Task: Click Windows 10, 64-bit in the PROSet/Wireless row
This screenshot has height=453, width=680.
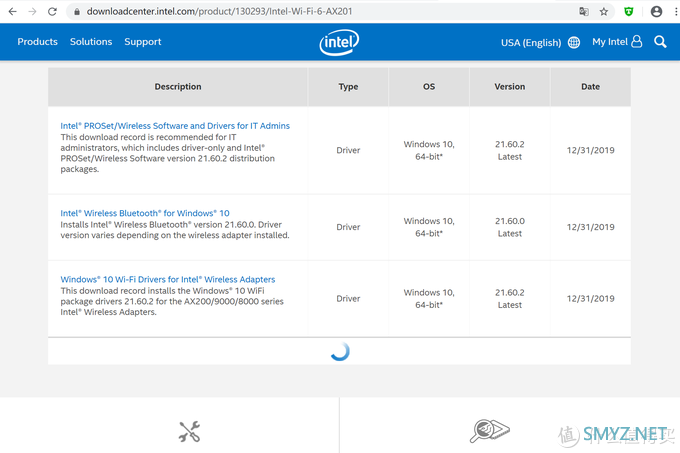Action: point(429,150)
